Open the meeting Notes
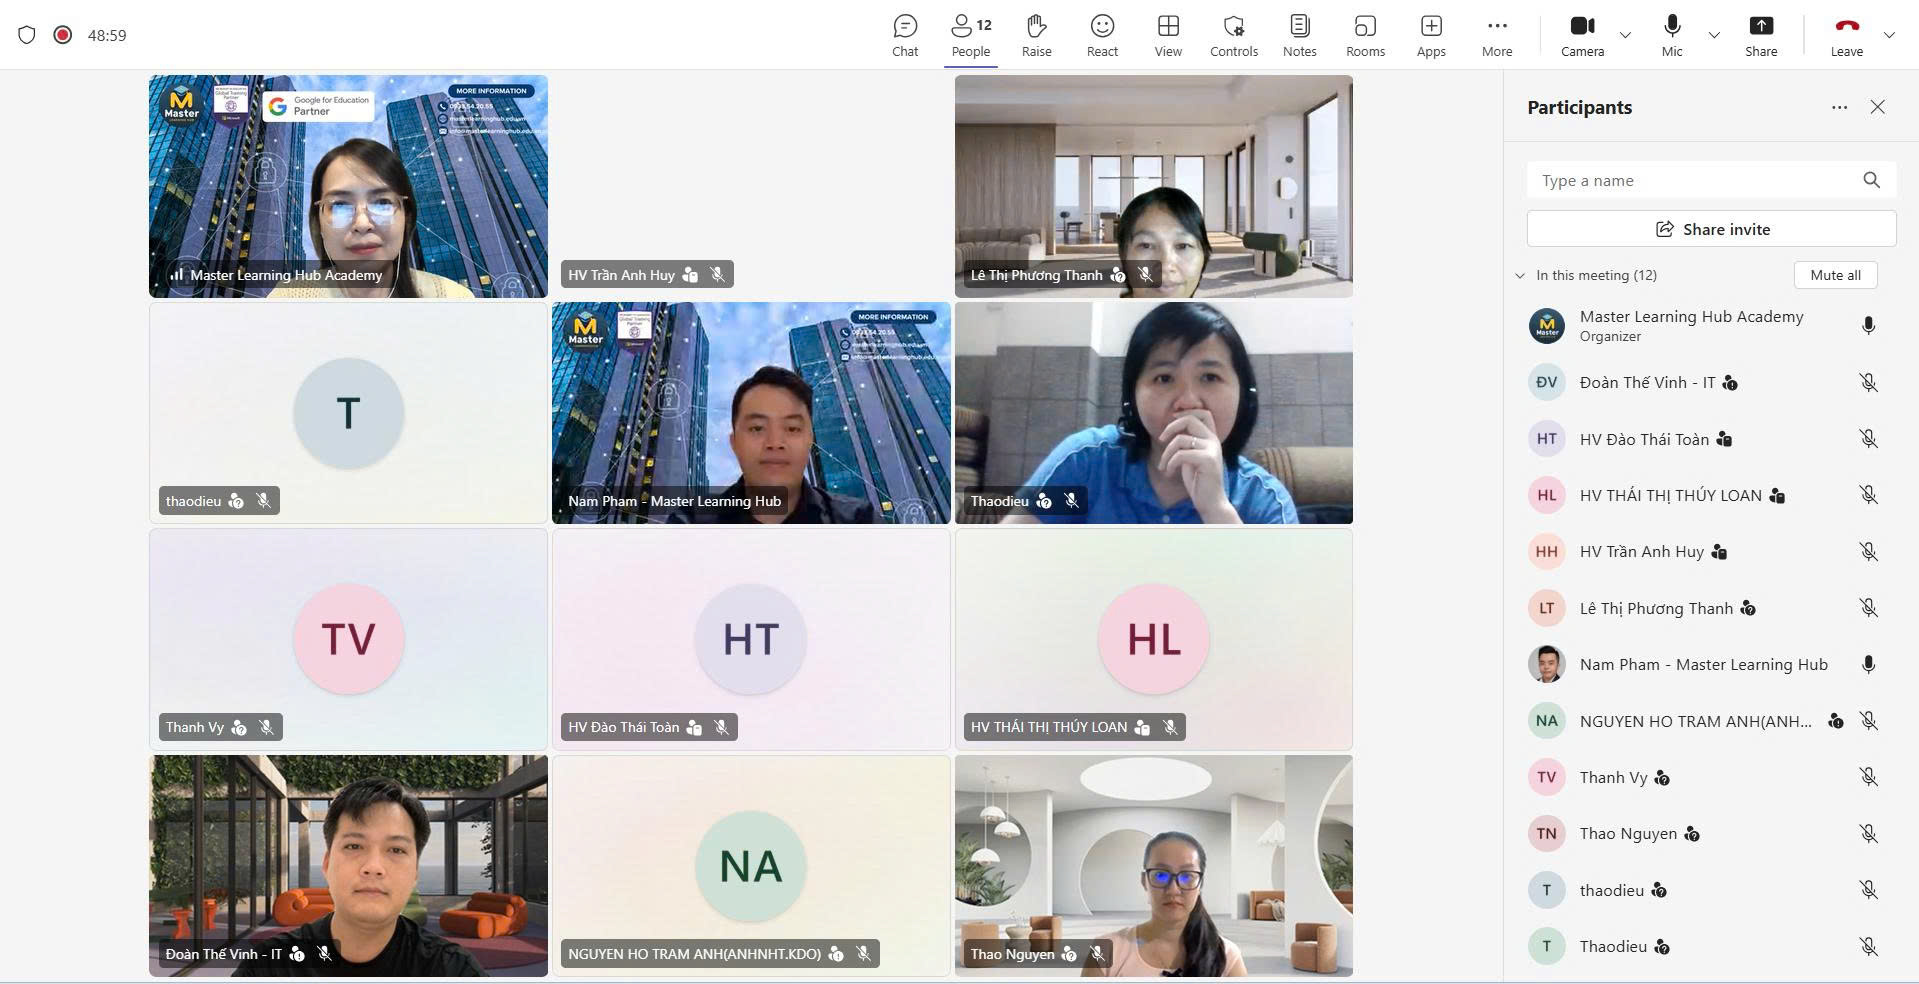This screenshot has height=984, width=1919. 1299,35
